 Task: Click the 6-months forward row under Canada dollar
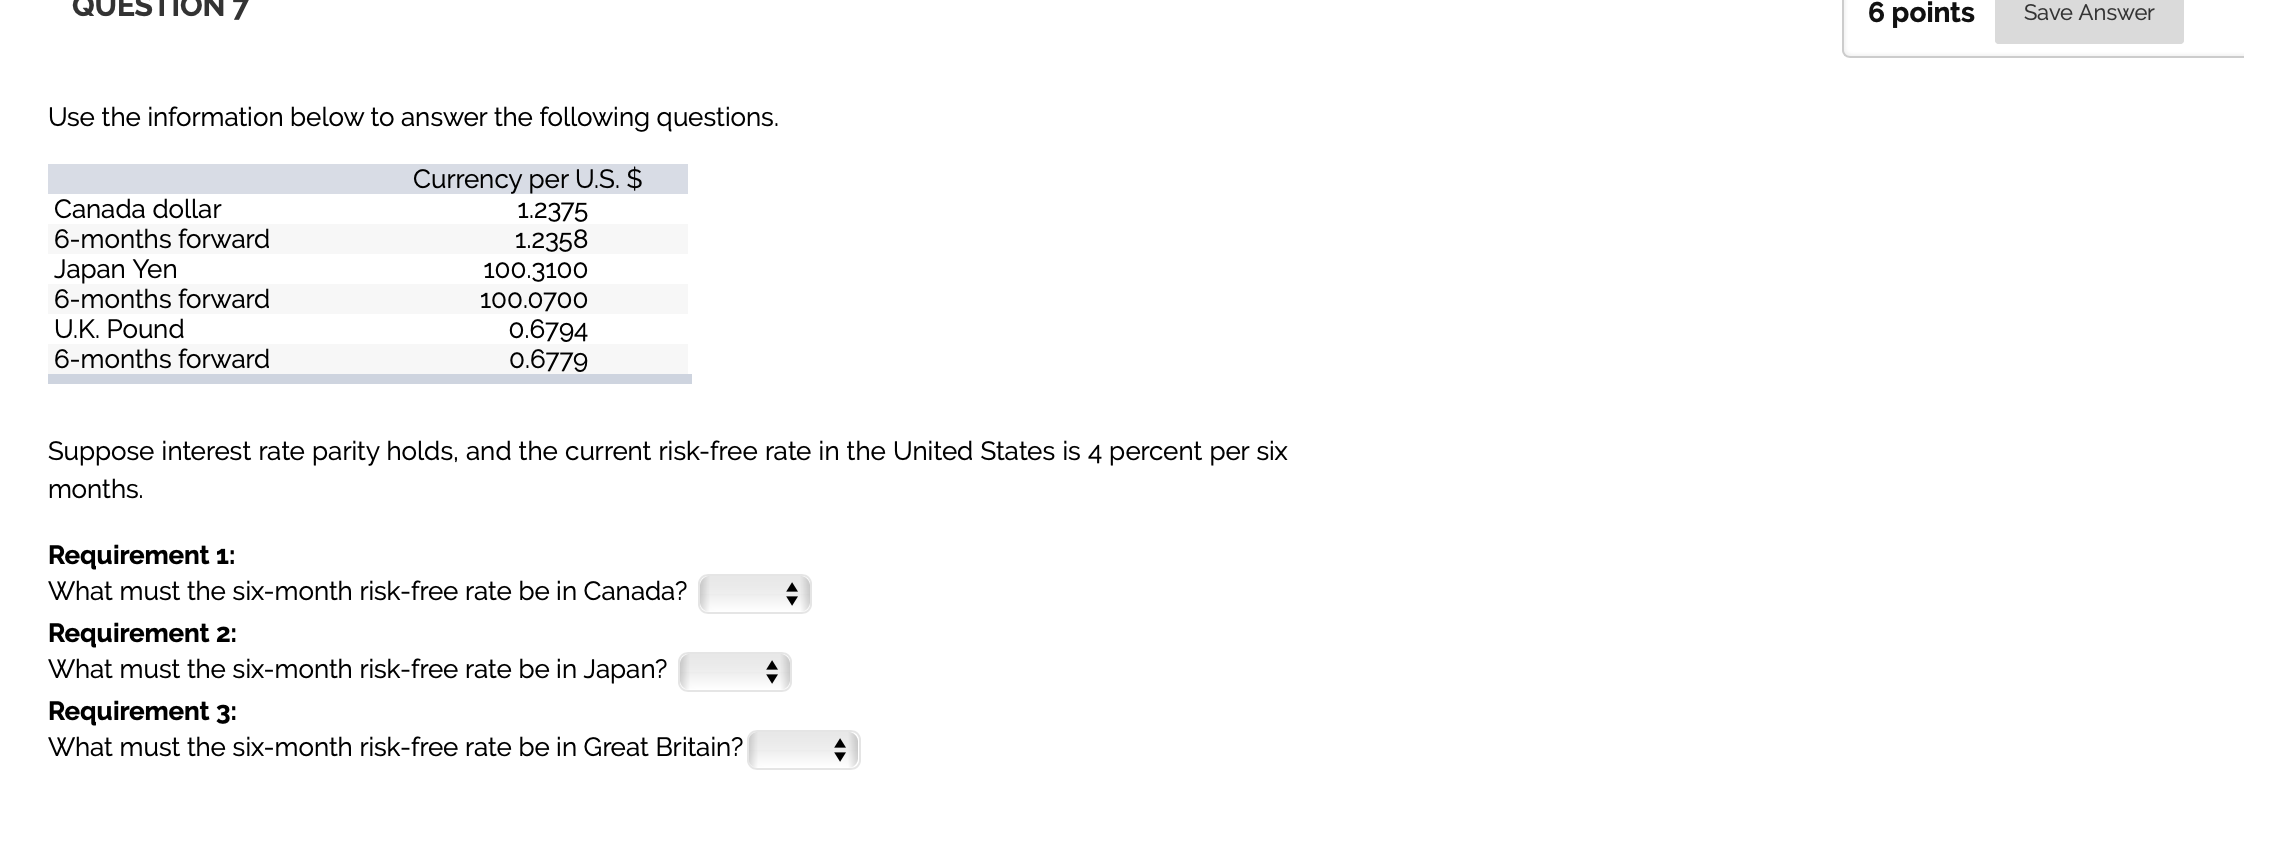[x=160, y=239]
